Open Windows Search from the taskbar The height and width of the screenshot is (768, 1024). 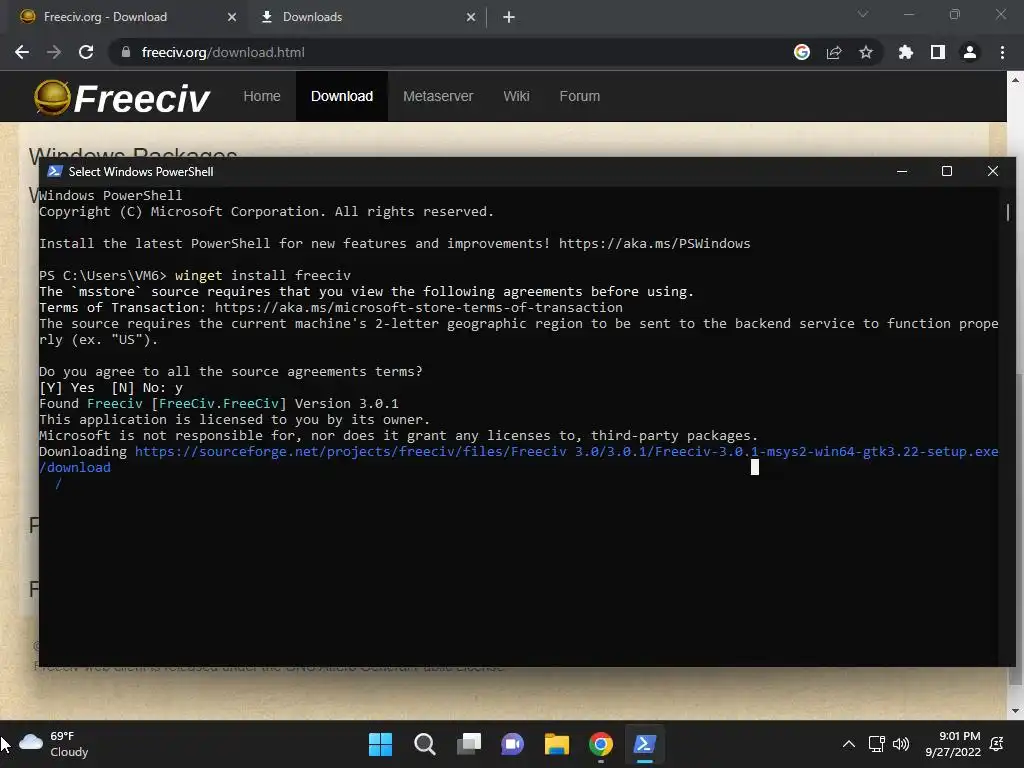click(x=425, y=744)
